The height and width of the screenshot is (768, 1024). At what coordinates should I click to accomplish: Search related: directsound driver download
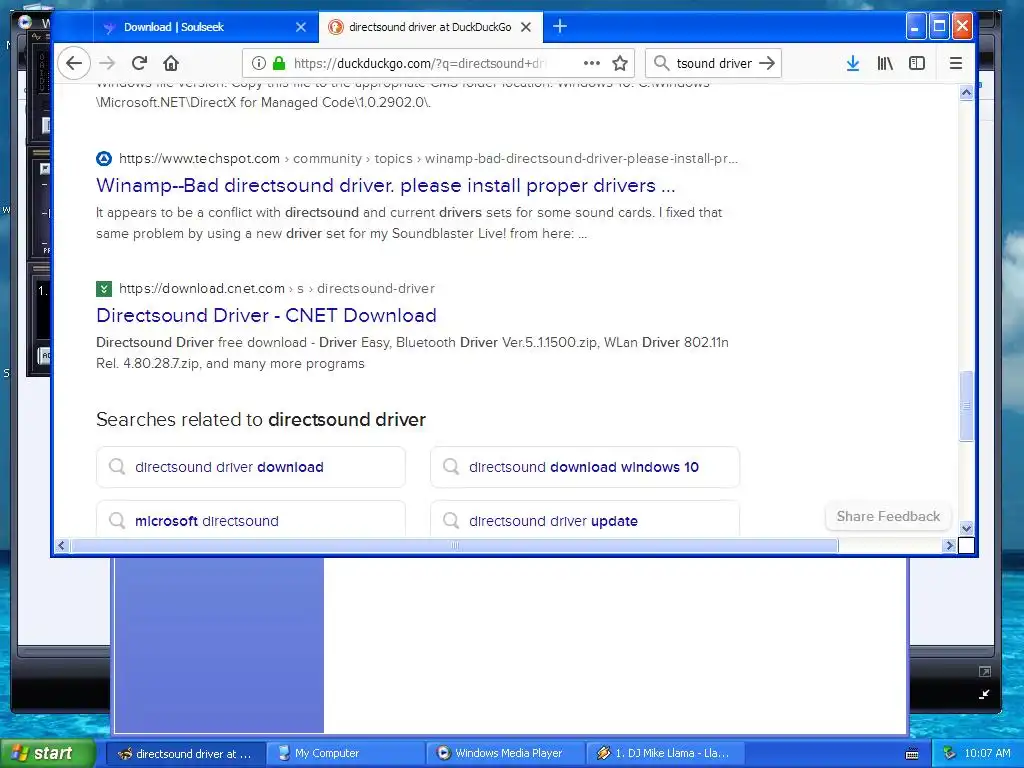[x=251, y=467]
